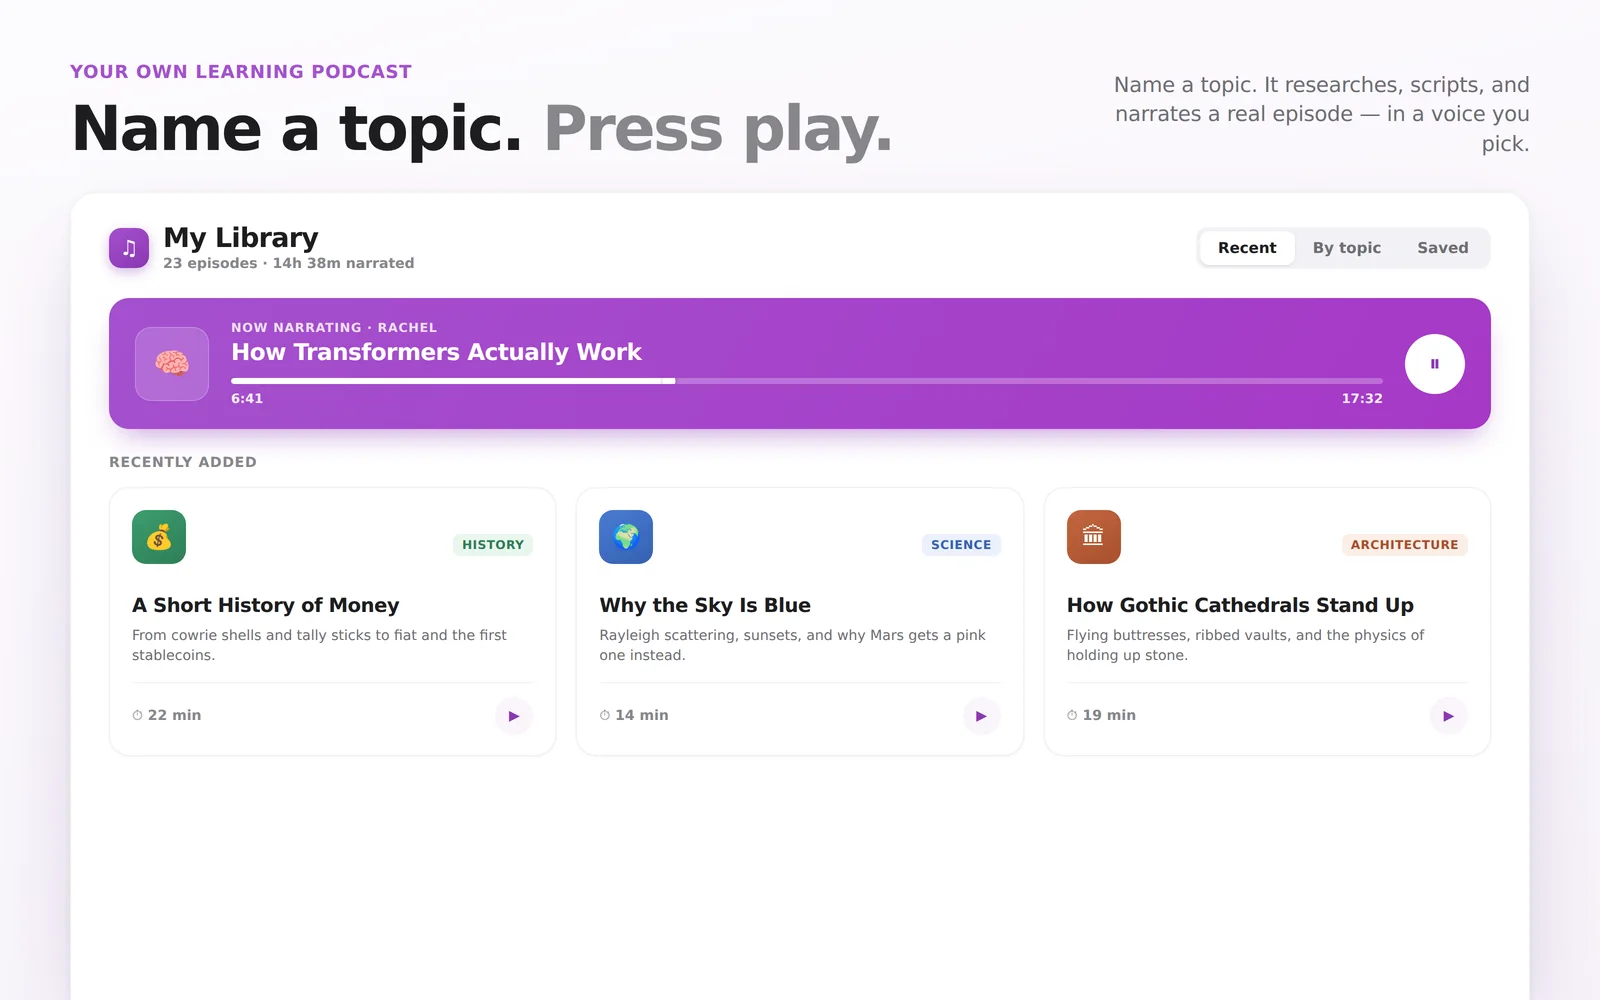Click the Rayleigh scattering description text

pos(793,645)
